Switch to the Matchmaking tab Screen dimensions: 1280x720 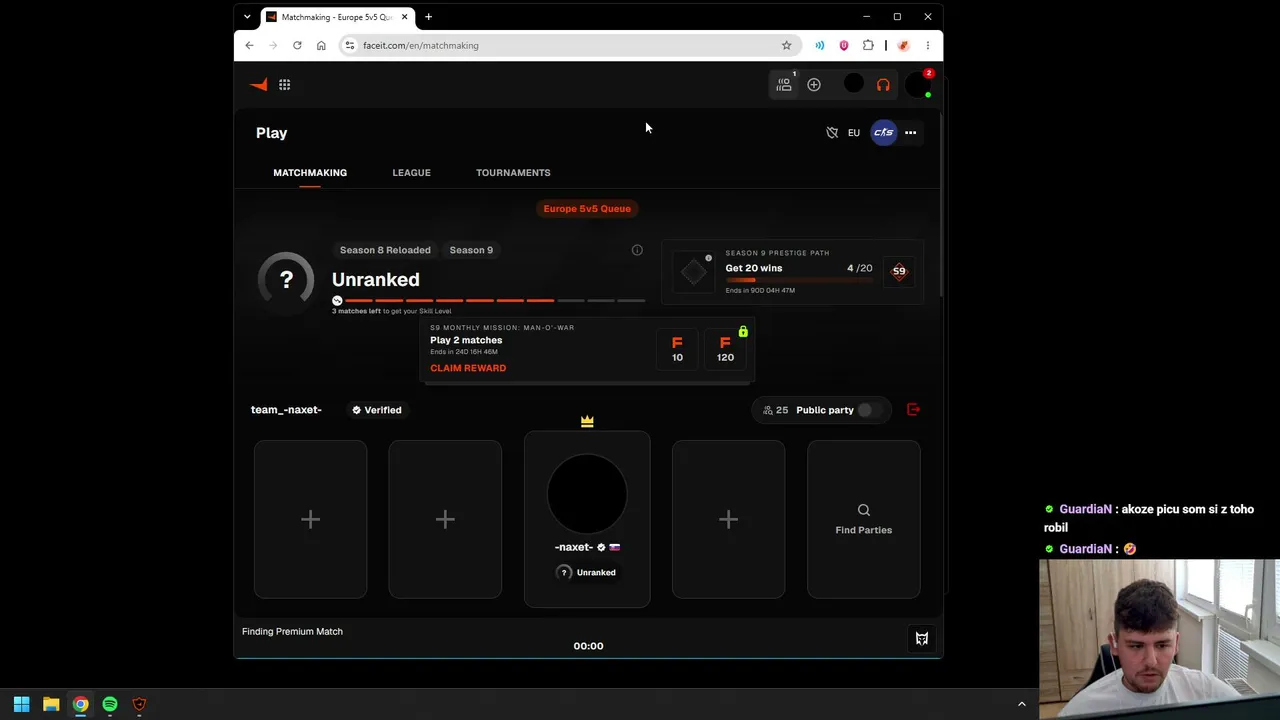(x=310, y=173)
